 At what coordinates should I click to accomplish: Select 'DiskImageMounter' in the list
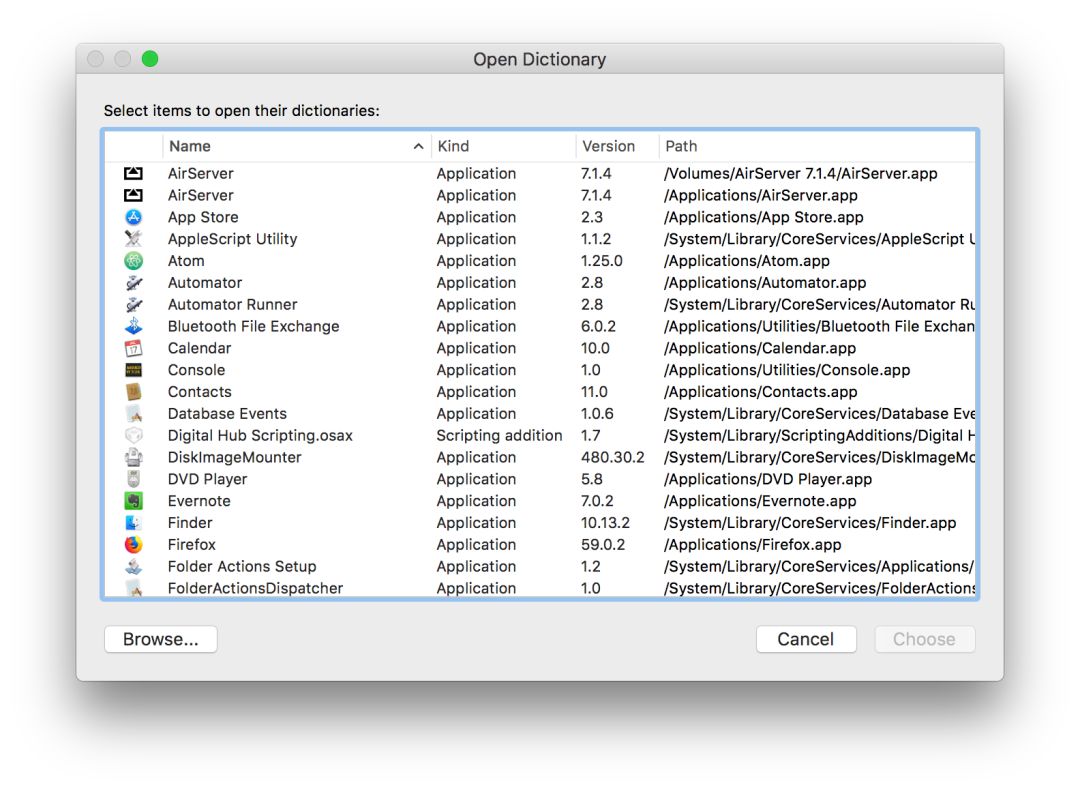tap(235, 457)
